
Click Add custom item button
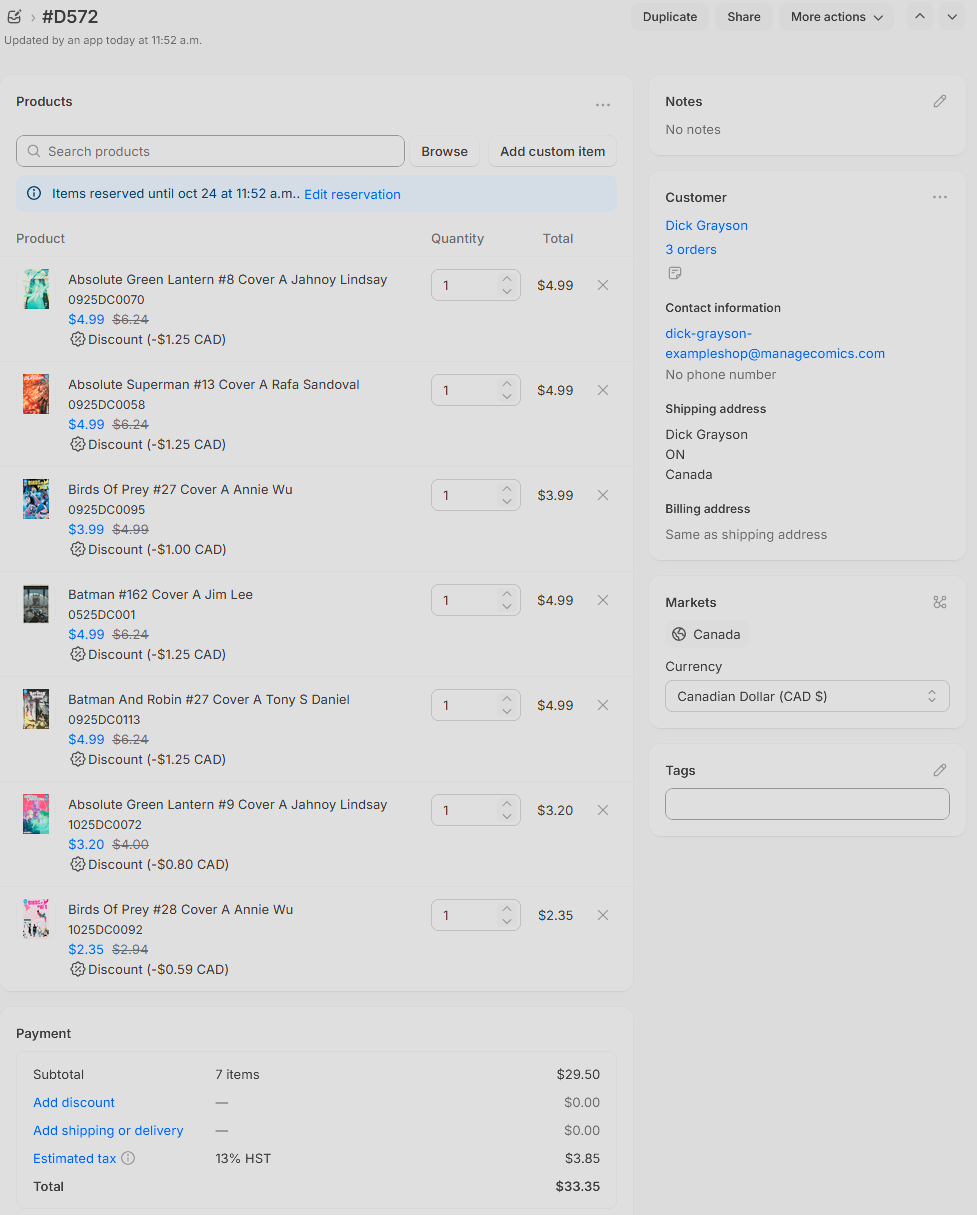click(x=552, y=151)
